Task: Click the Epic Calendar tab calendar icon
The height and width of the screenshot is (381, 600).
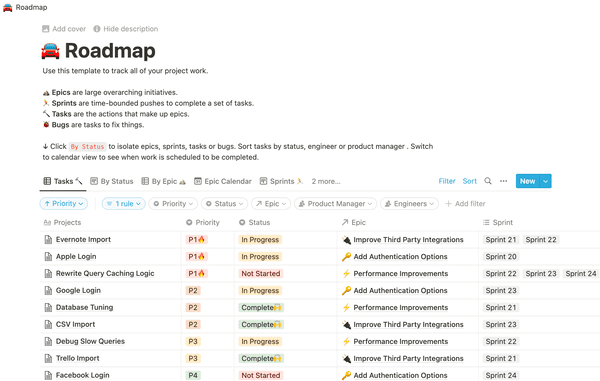Action: tap(198, 181)
